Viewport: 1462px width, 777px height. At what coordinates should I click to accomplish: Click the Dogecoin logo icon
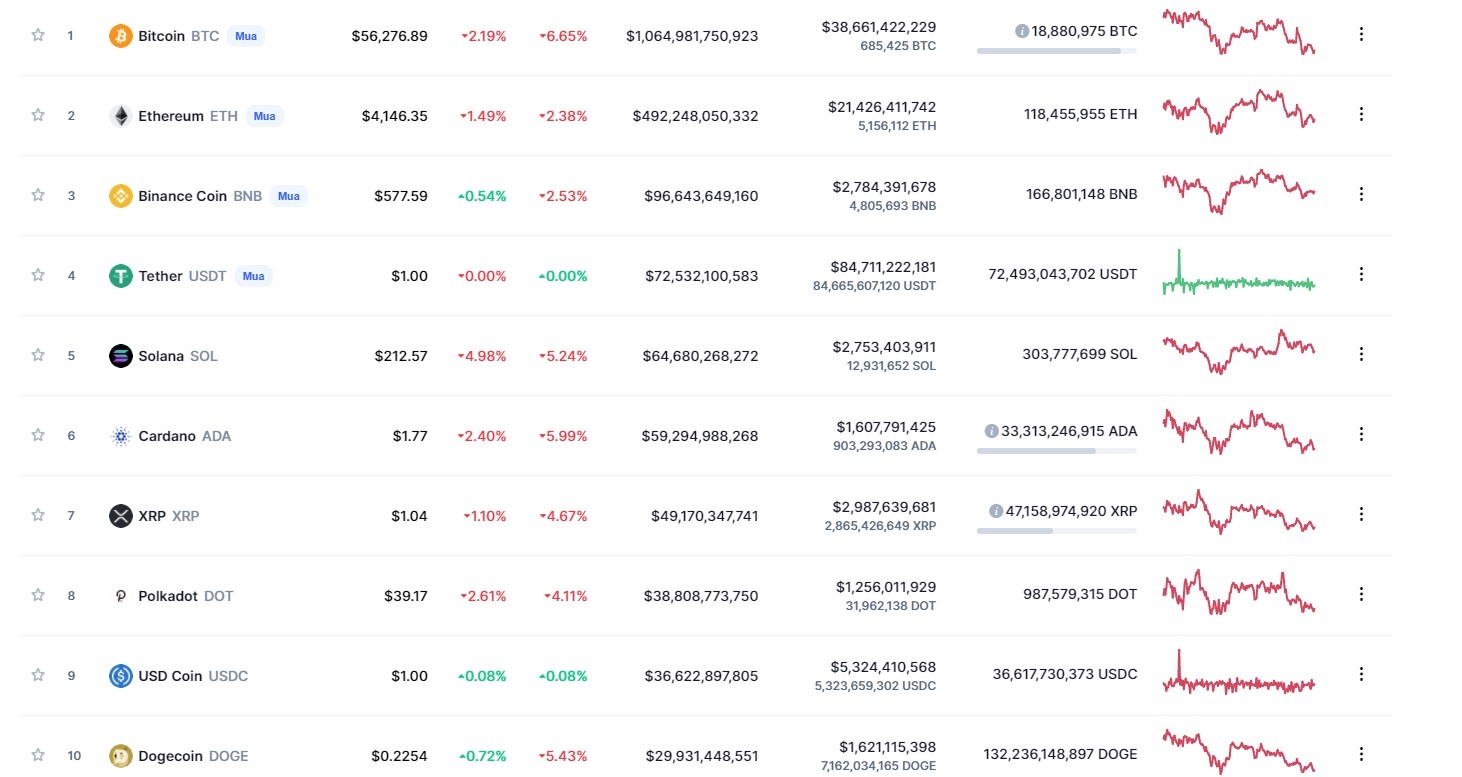pos(120,756)
